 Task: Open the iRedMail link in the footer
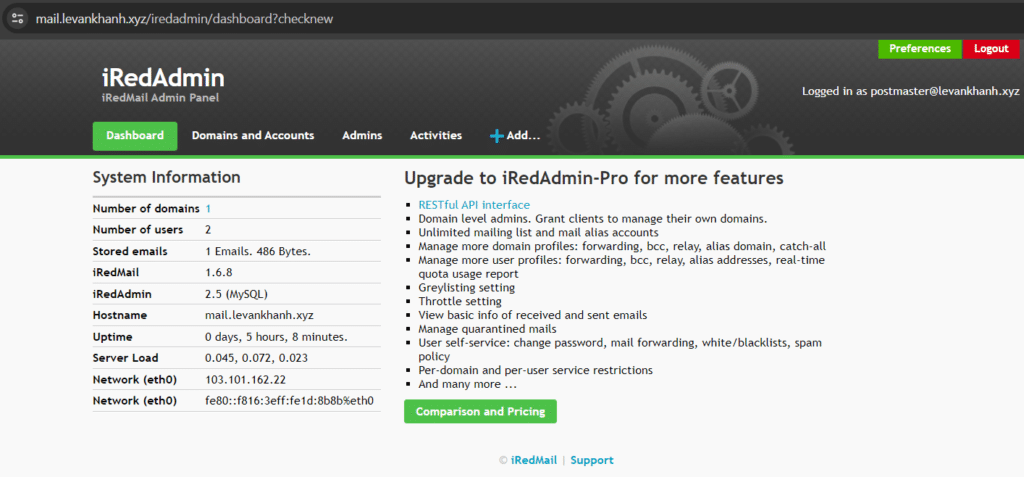(533, 460)
